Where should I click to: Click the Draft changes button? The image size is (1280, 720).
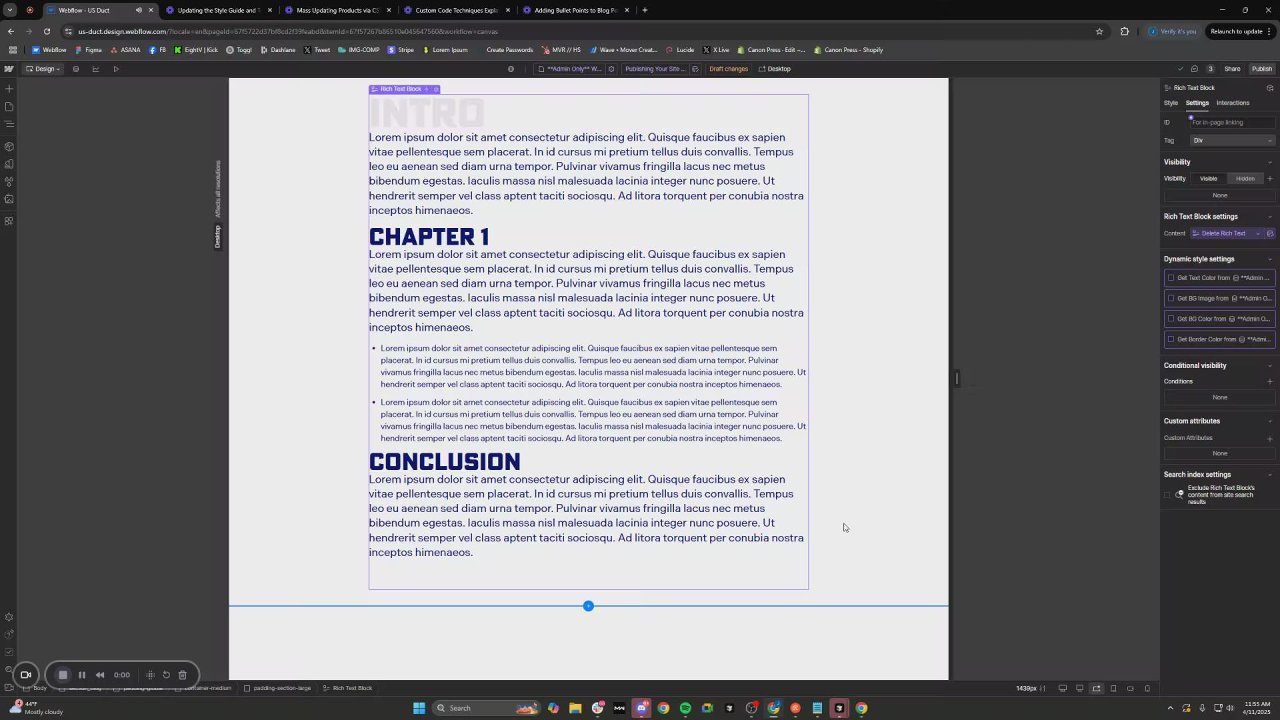[728, 69]
